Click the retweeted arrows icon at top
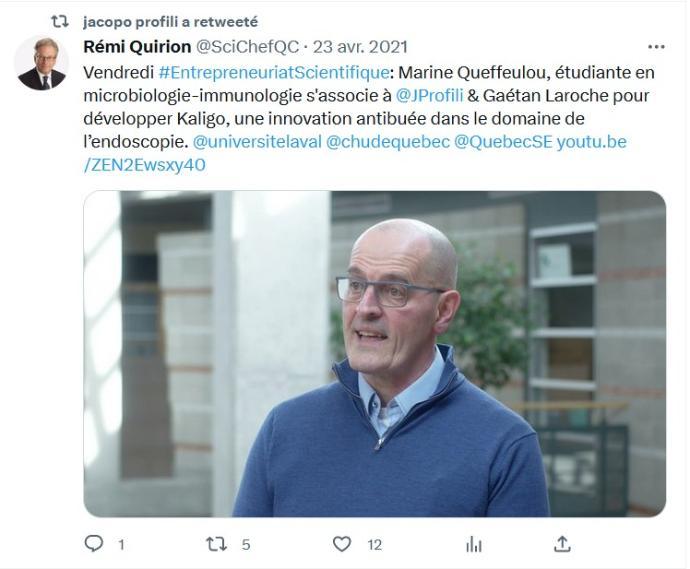The image size is (690, 569). [x=60, y=22]
